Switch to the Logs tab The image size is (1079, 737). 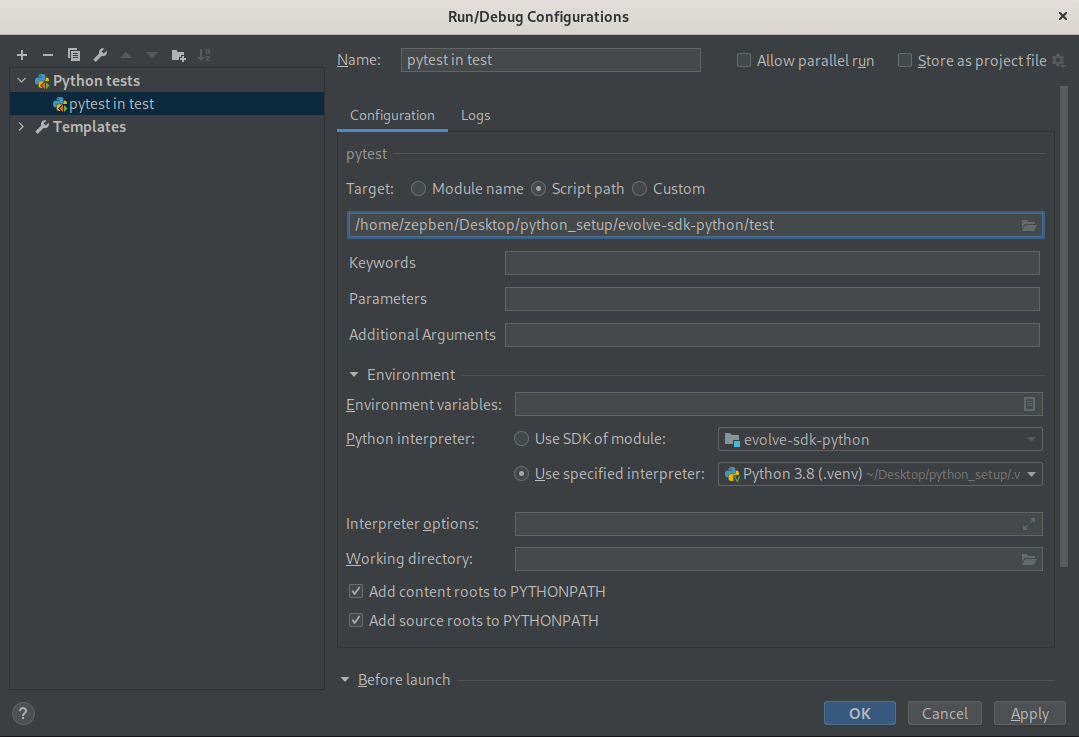tap(475, 115)
